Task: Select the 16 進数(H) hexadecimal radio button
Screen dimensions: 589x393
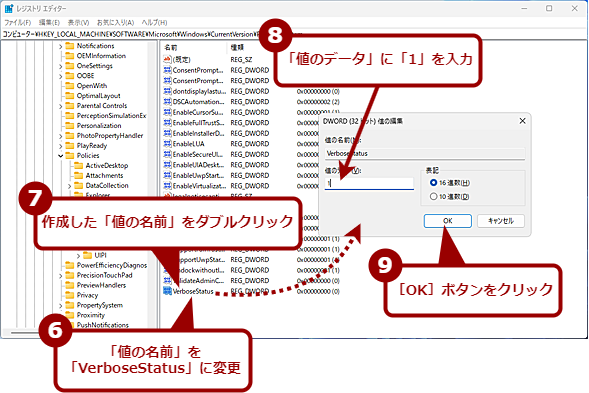Action: 433,183
